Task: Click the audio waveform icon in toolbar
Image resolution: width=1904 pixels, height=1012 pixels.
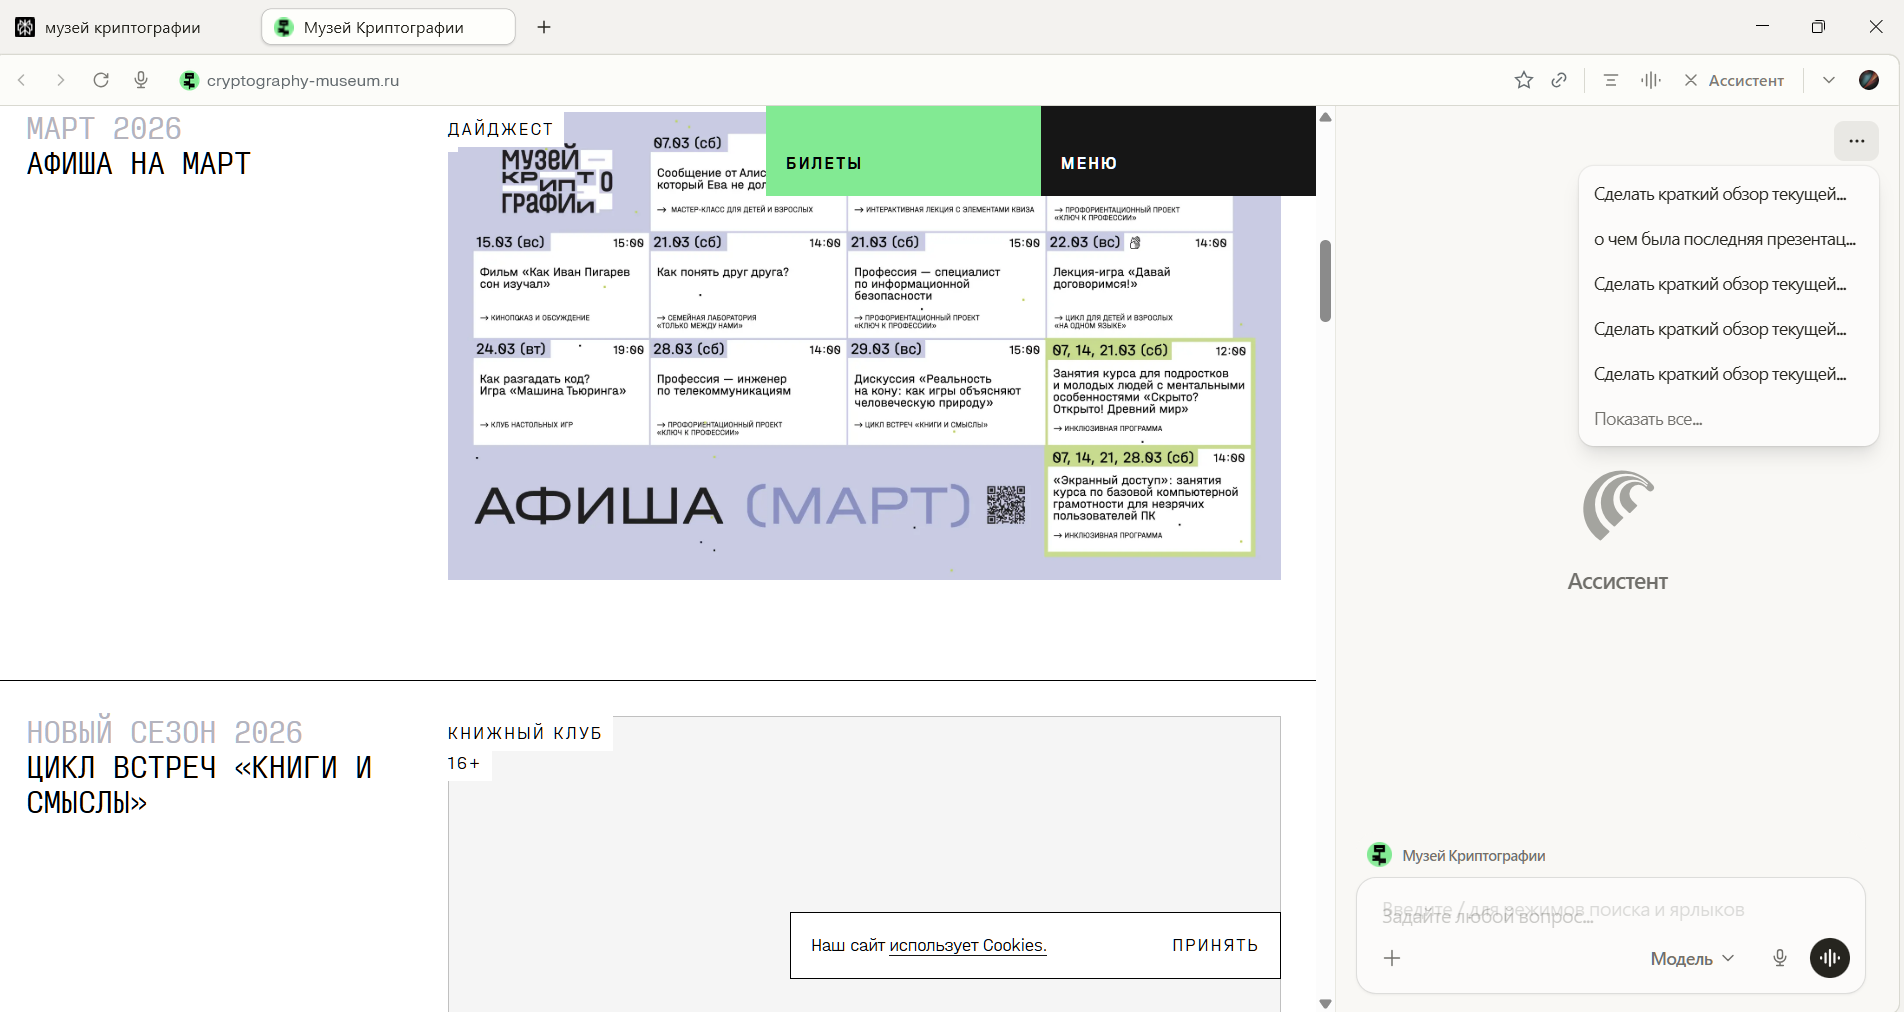Action: pos(1651,80)
